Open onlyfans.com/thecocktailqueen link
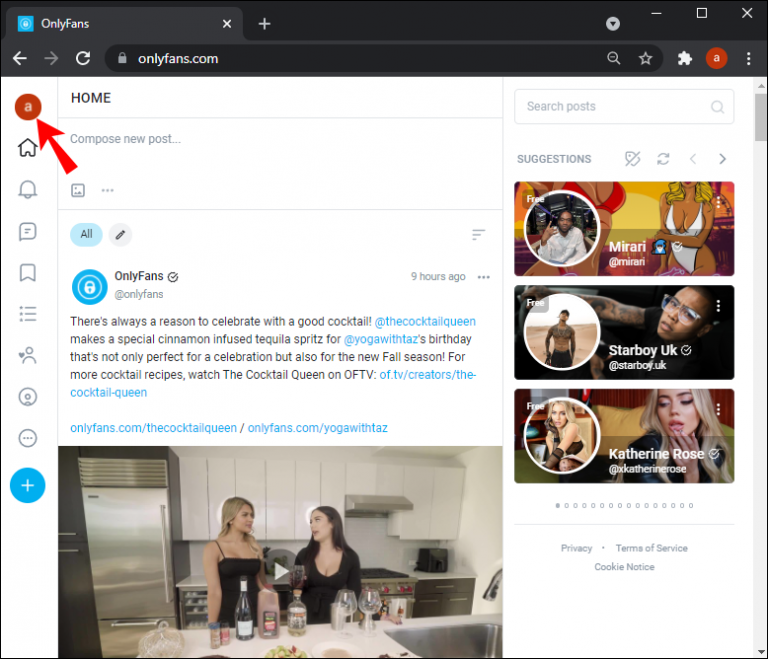Image resolution: width=768 pixels, height=659 pixels. click(x=153, y=428)
